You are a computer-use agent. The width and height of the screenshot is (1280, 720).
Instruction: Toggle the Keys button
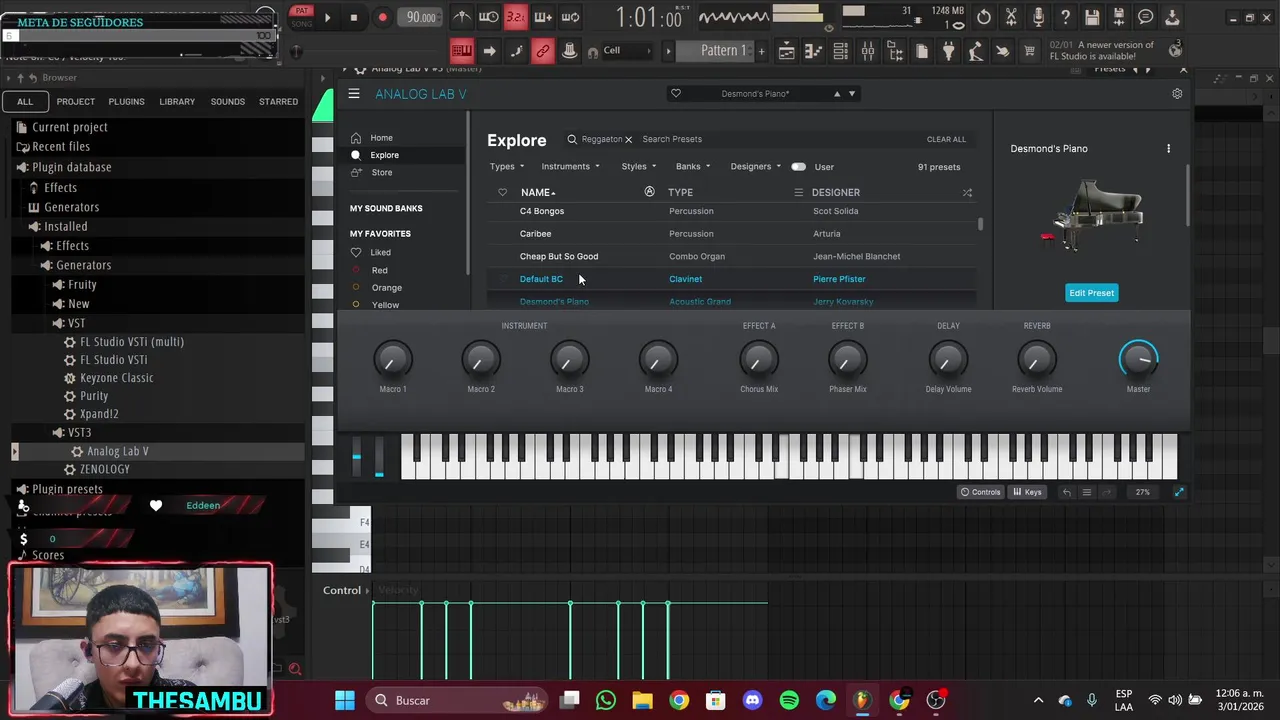pos(1027,492)
